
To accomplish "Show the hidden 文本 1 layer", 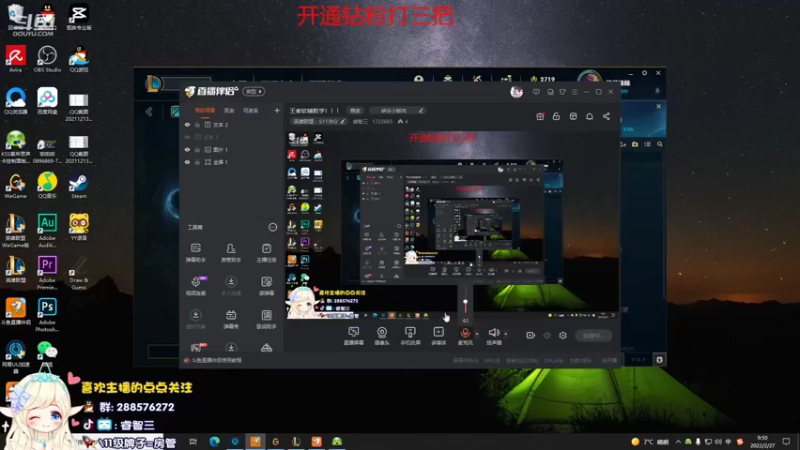I will pos(187,137).
